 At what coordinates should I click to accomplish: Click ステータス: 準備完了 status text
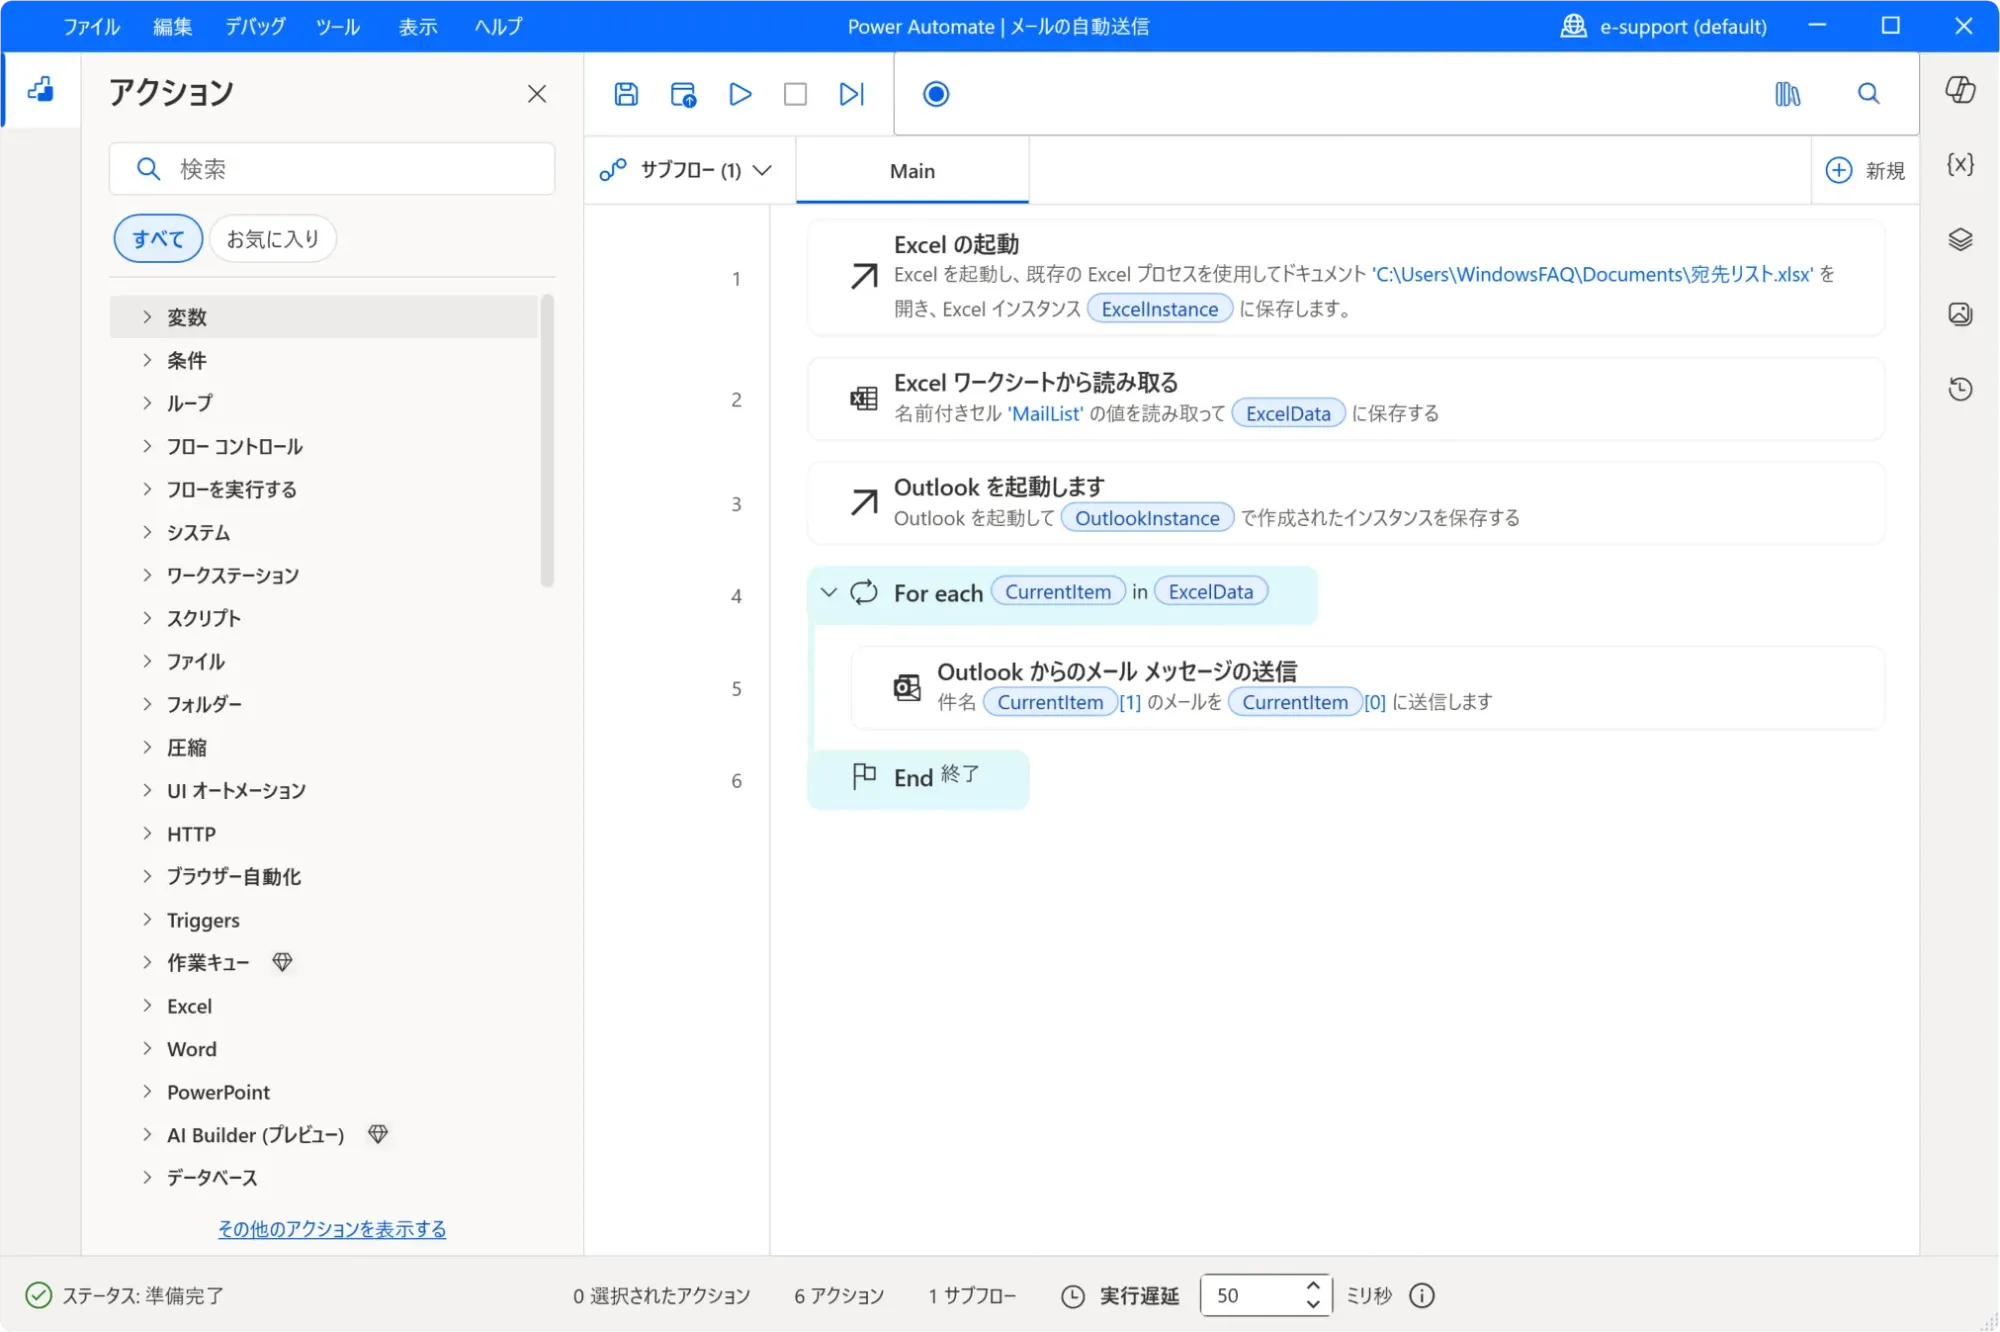143,1296
